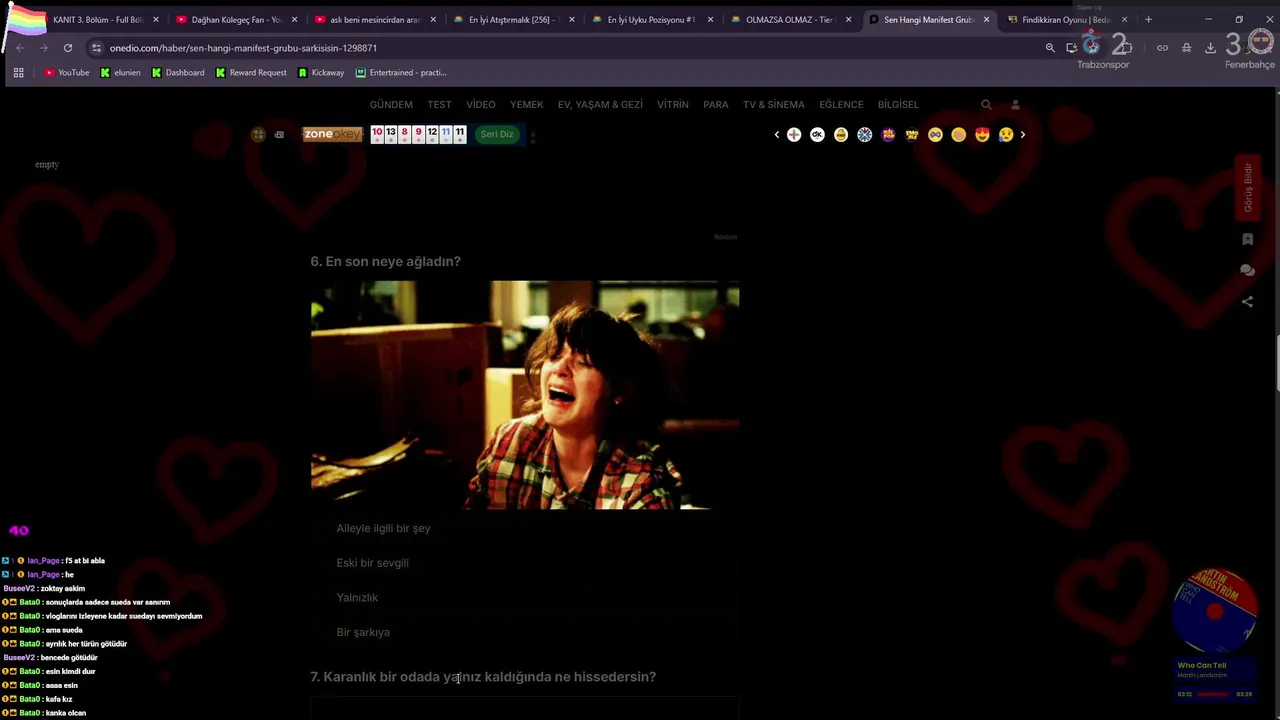Select the OK reaction emoji

(x=817, y=134)
